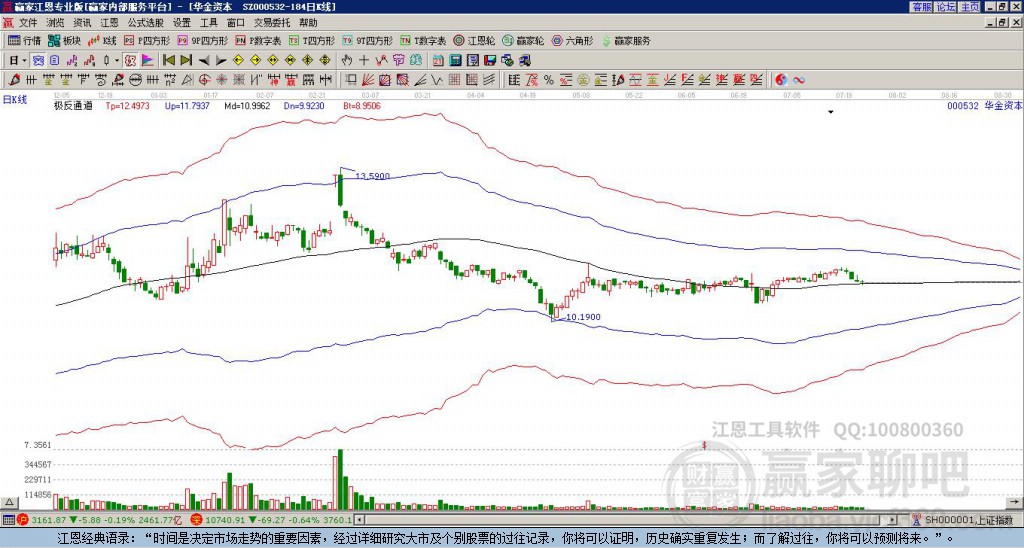Open the 浏览 menu
1024x548 pixels.
click(56, 23)
